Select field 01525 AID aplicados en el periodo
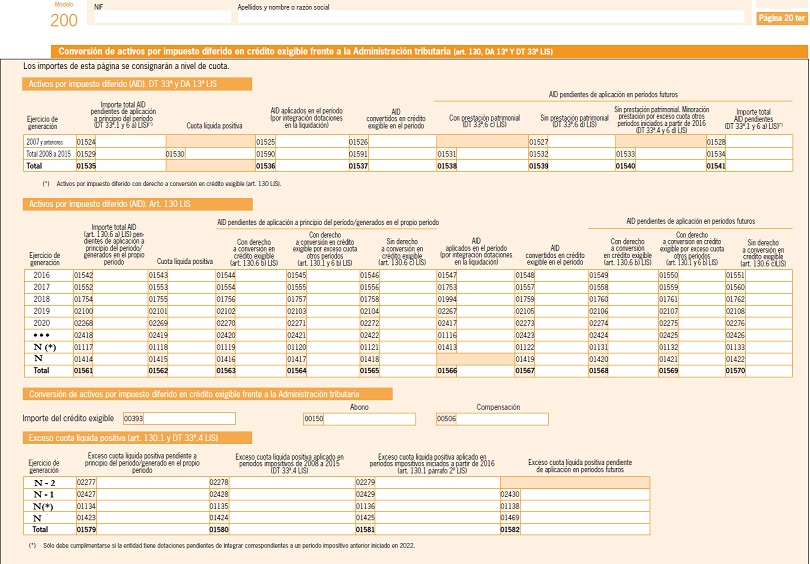Screen dimensions: 810x564 (312, 142)
